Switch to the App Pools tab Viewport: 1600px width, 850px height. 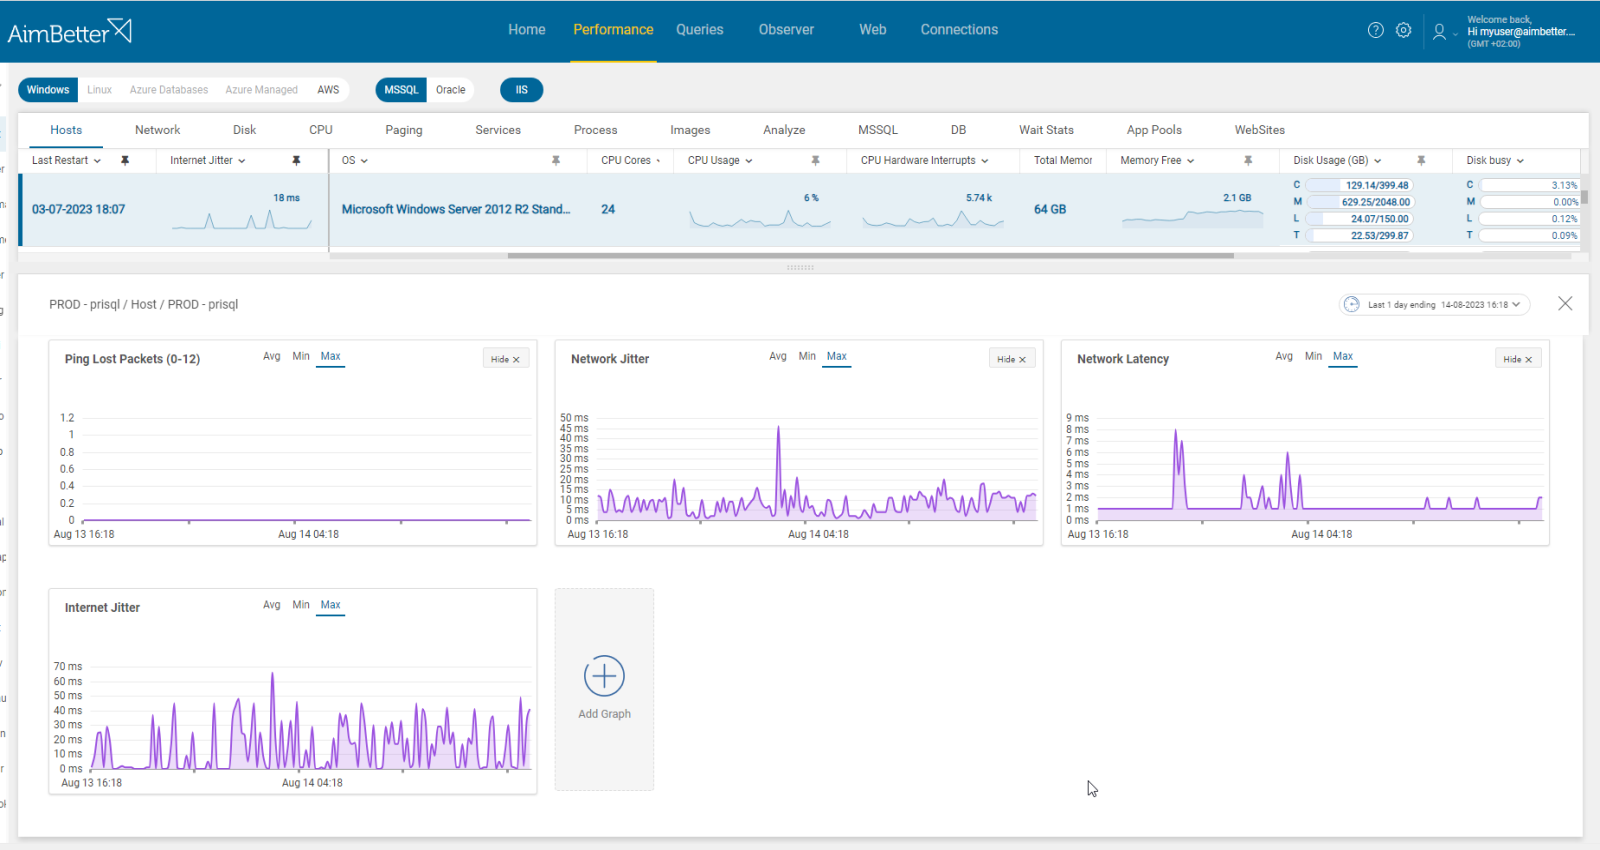click(x=1154, y=130)
